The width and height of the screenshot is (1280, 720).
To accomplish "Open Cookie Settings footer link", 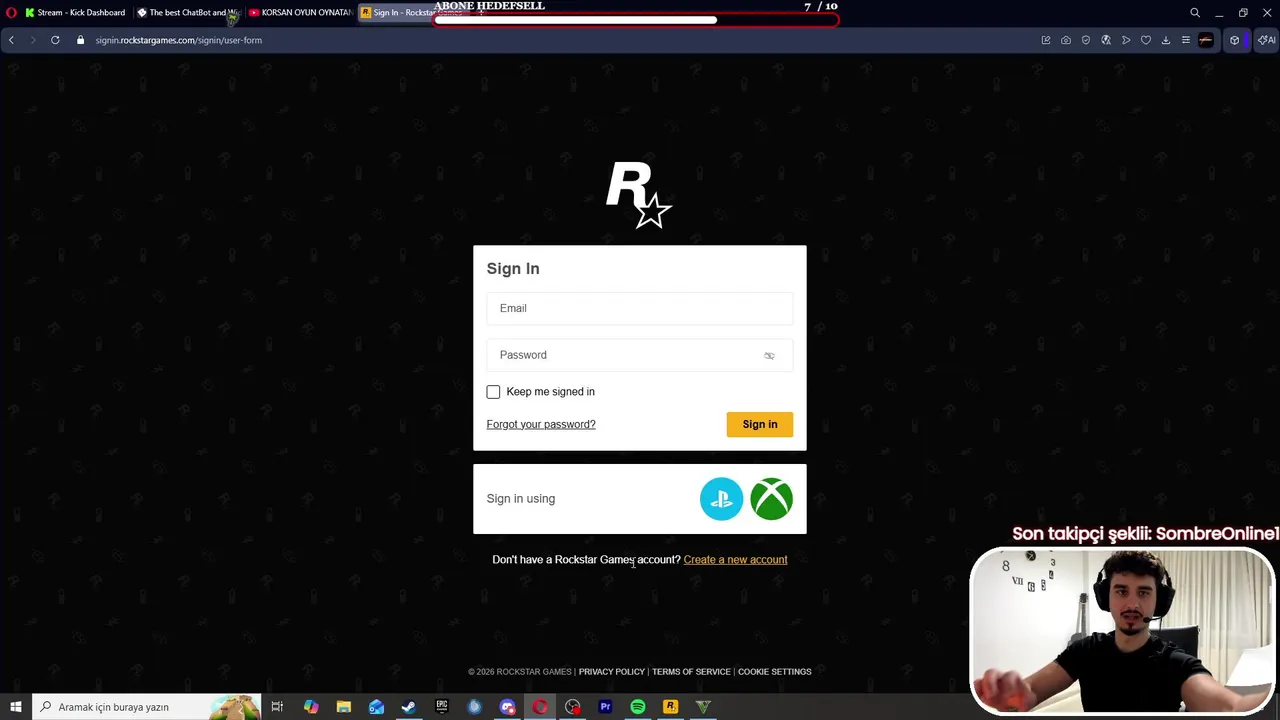I will click(774, 672).
